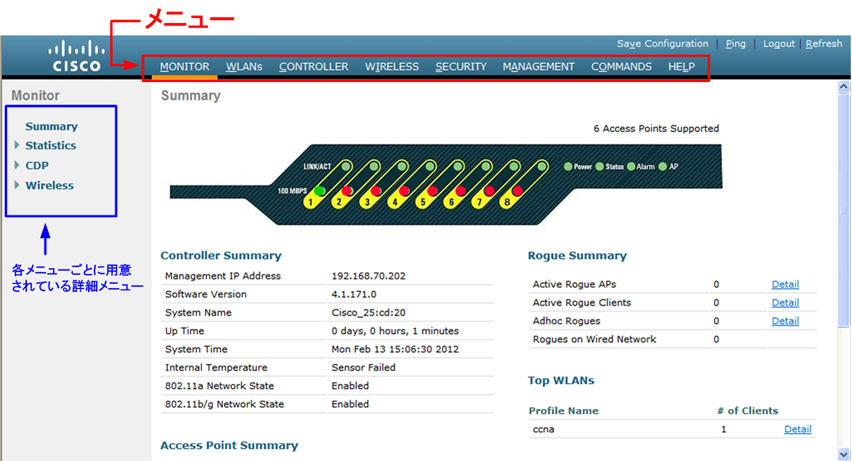Click port 1 indicator on controller diagram

click(x=311, y=201)
